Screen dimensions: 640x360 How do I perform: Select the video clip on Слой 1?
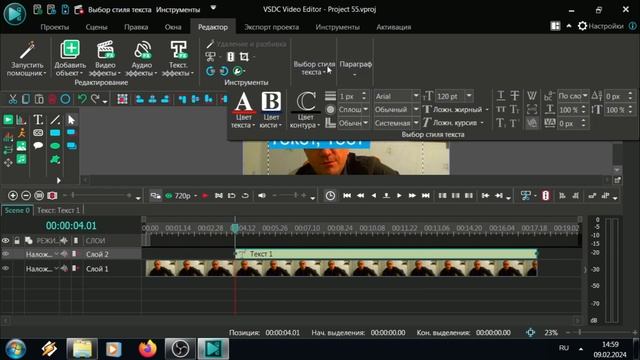[x=341, y=269]
